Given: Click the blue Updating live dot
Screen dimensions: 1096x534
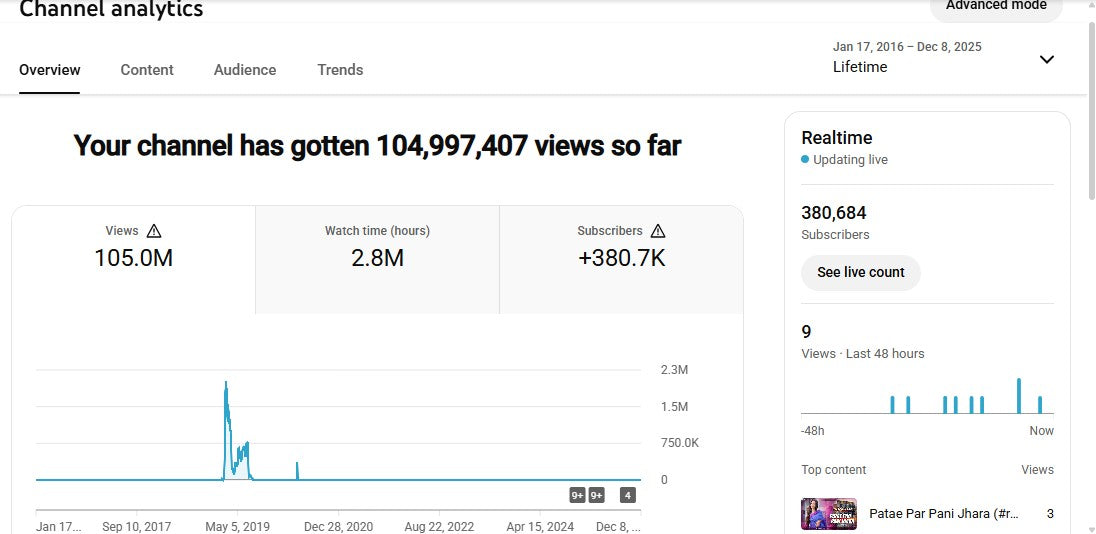Looking at the screenshot, I should [805, 160].
